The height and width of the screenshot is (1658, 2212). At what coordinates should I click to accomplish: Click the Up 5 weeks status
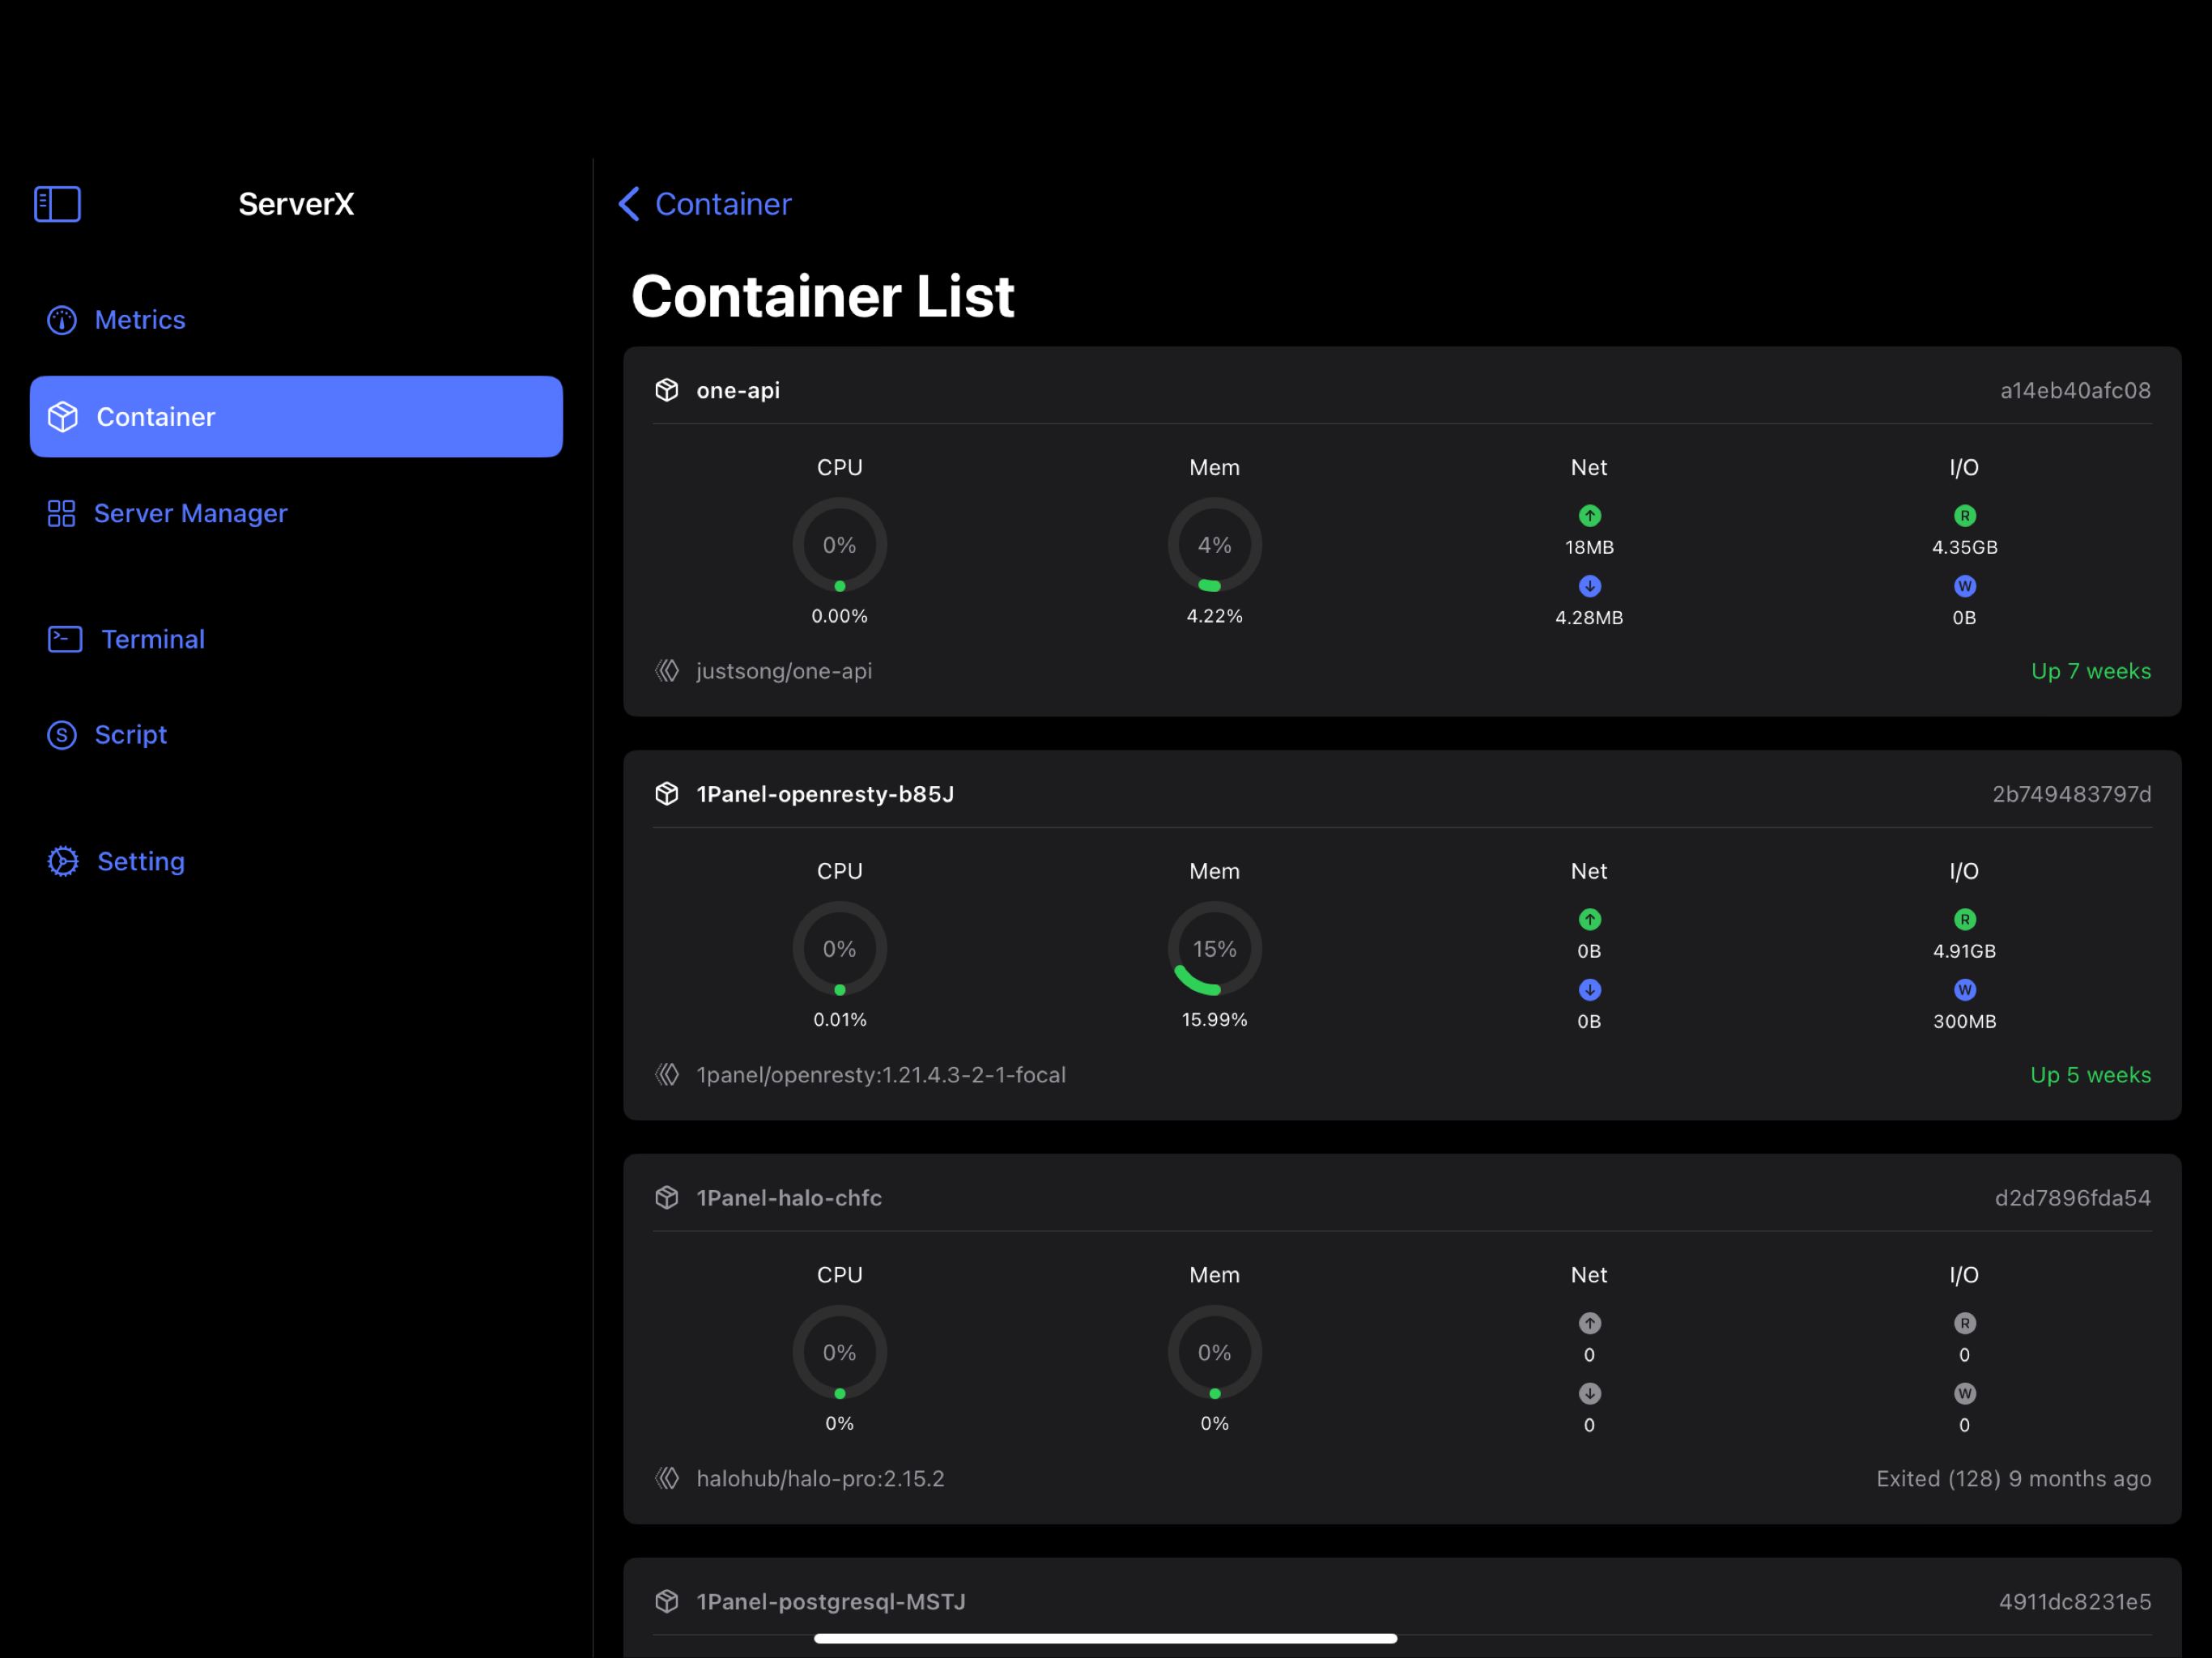tap(2090, 1075)
